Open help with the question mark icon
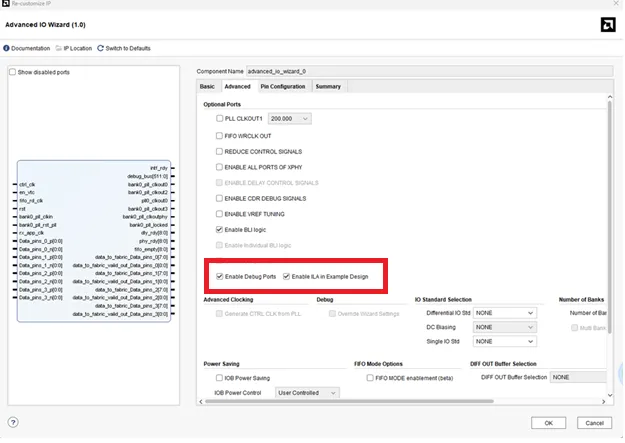The width and height of the screenshot is (625, 443). pyautogui.click(x=13, y=422)
